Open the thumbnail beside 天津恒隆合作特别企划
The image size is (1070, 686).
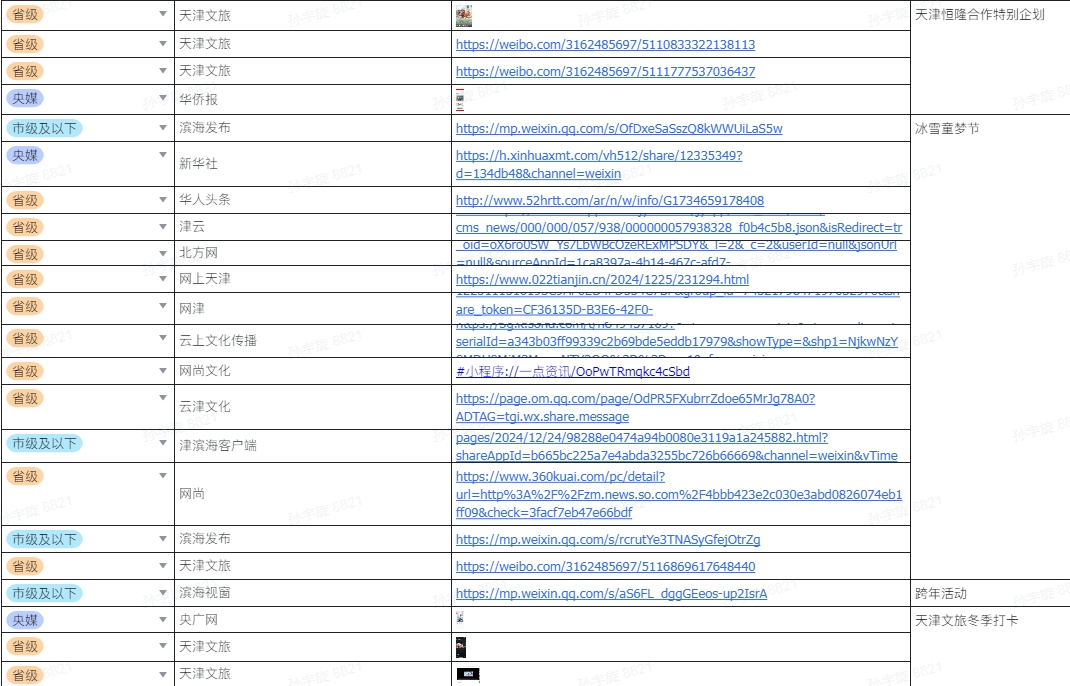(x=464, y=16)
